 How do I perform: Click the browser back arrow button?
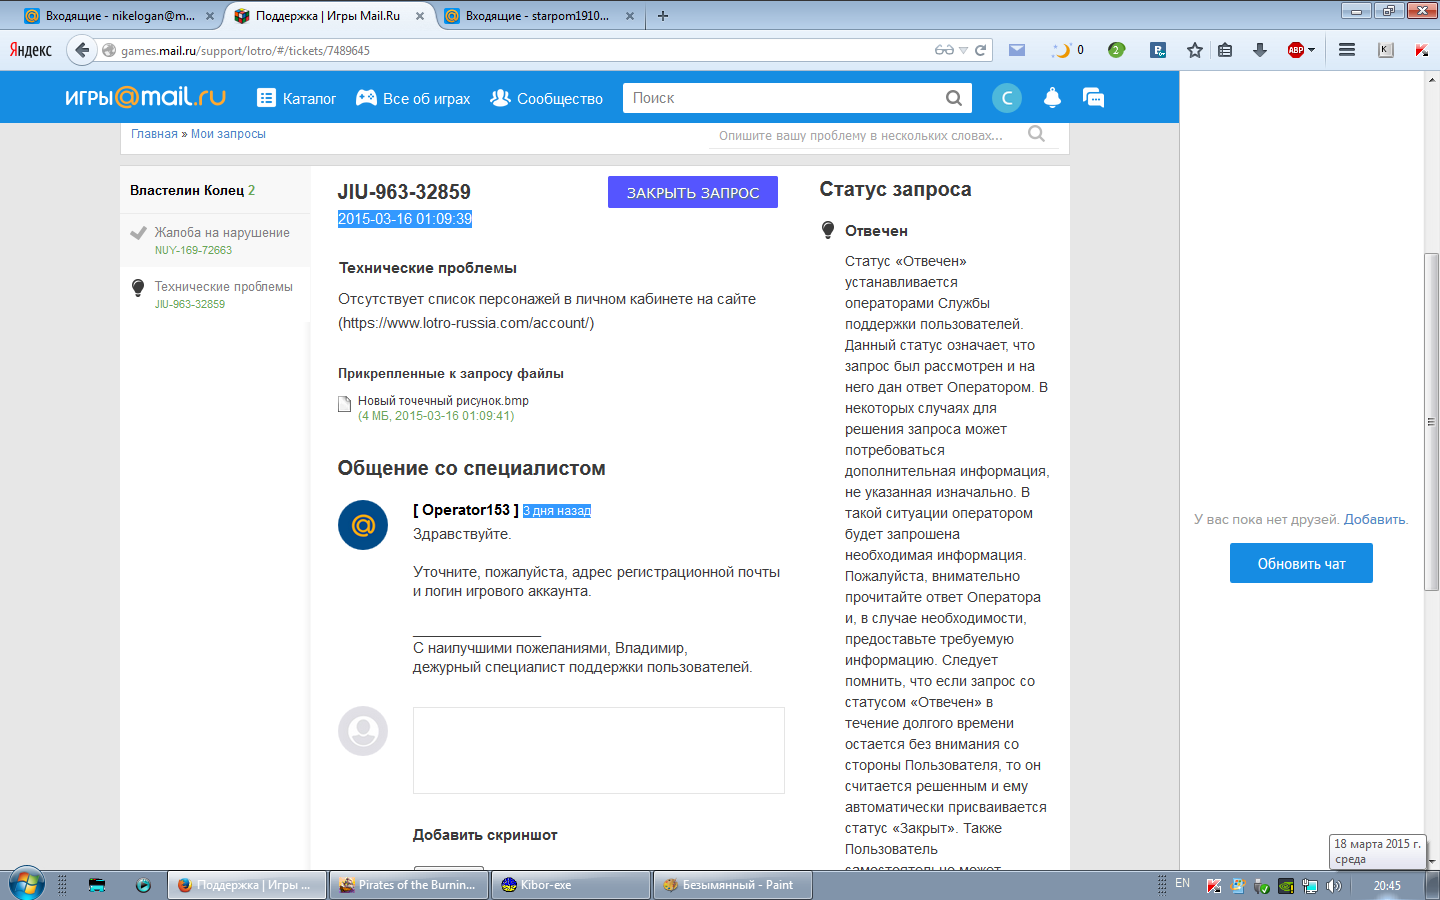point(82,50)
